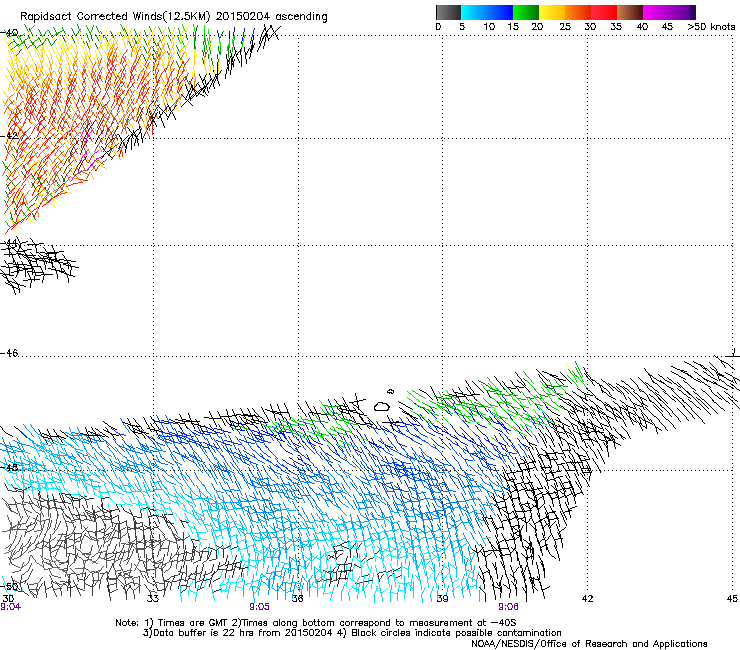This screenshot has width=740, height=650.
Task: Click the '>50 knots' legend label
Action: pyautogui.click(x=711, y=27)
